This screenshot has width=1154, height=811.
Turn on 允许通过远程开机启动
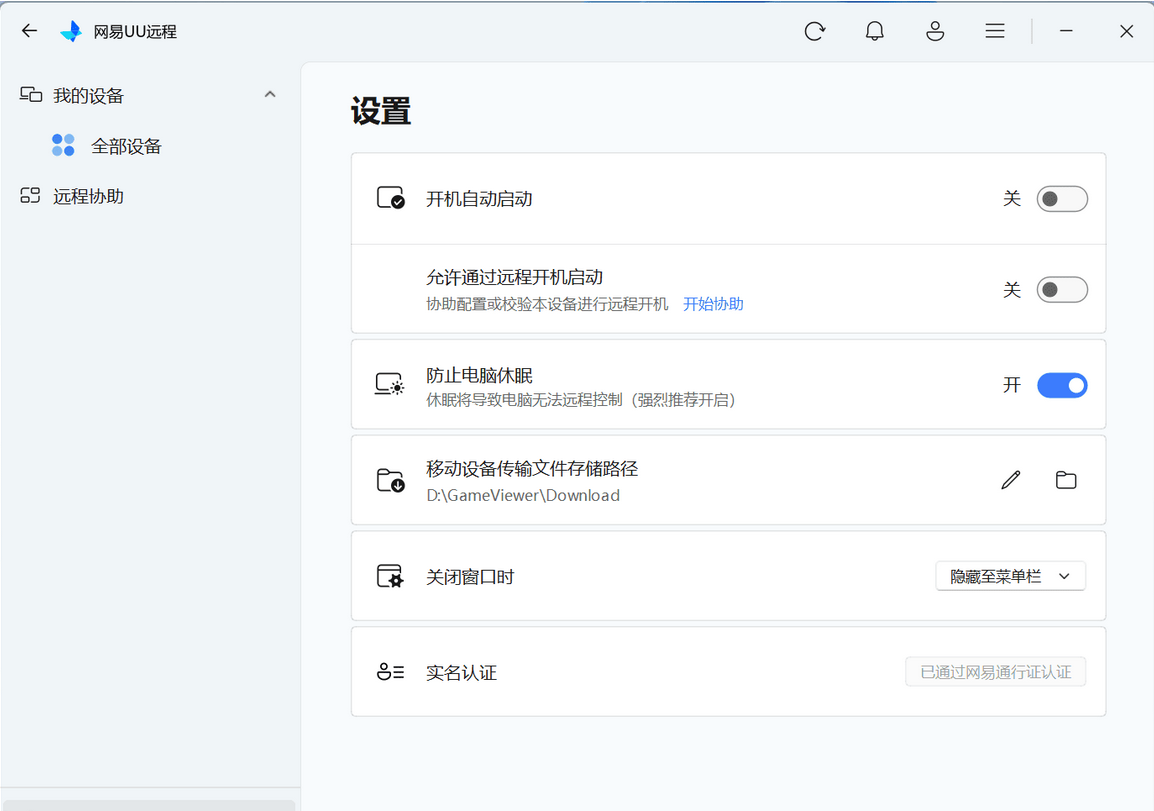[x=1062, y=289]
